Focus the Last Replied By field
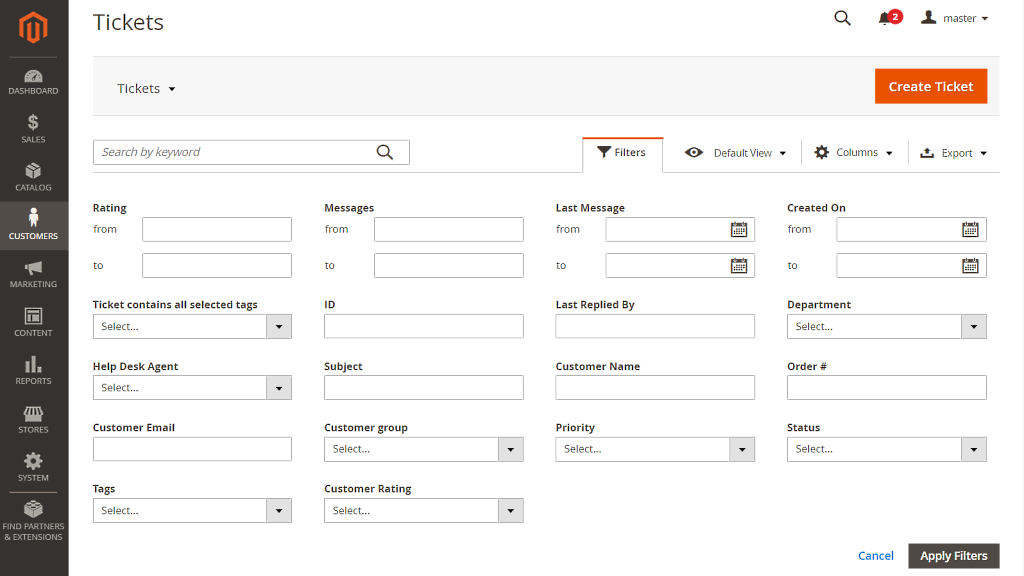 click(655, 327)
